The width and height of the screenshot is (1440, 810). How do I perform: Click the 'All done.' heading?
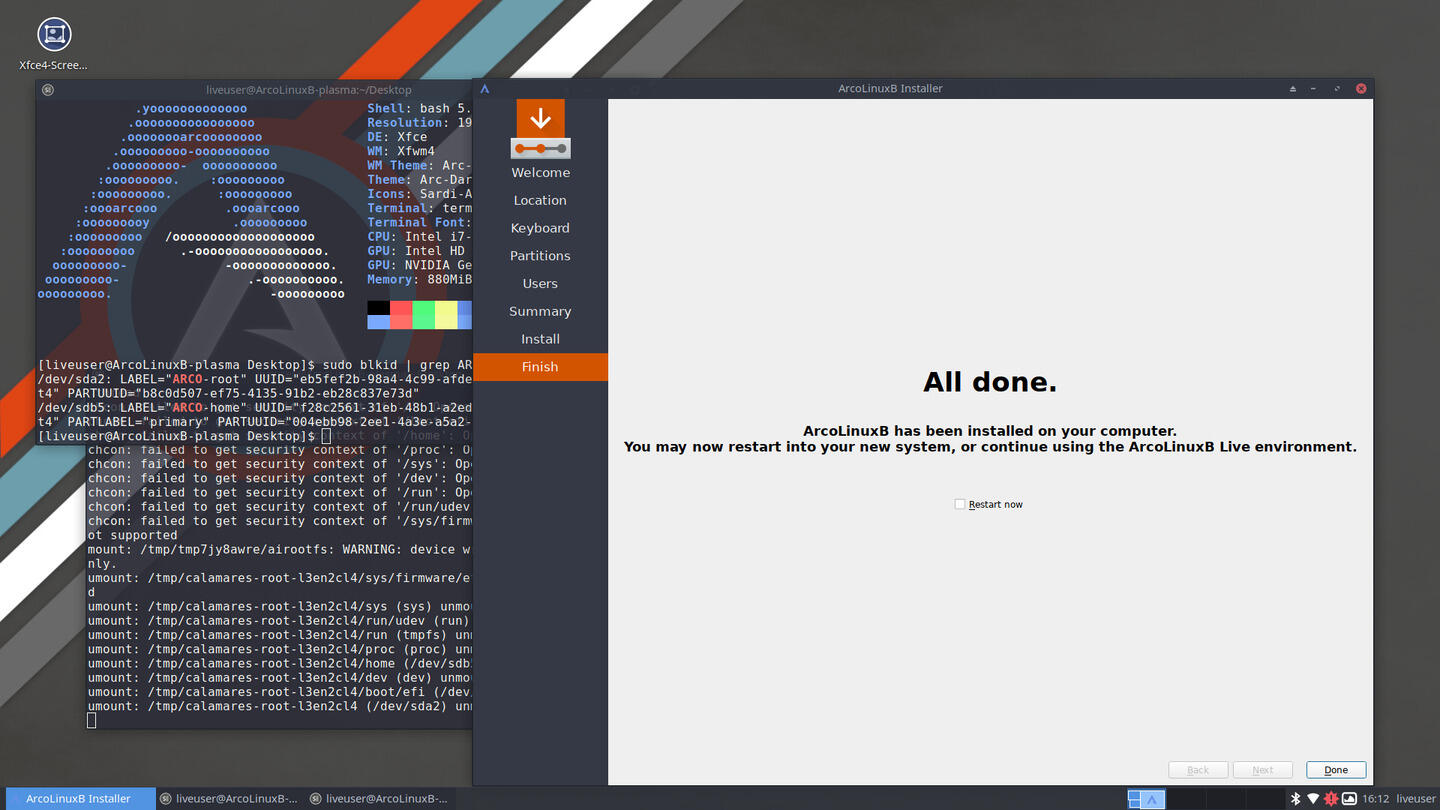click(x=990, y=382)
